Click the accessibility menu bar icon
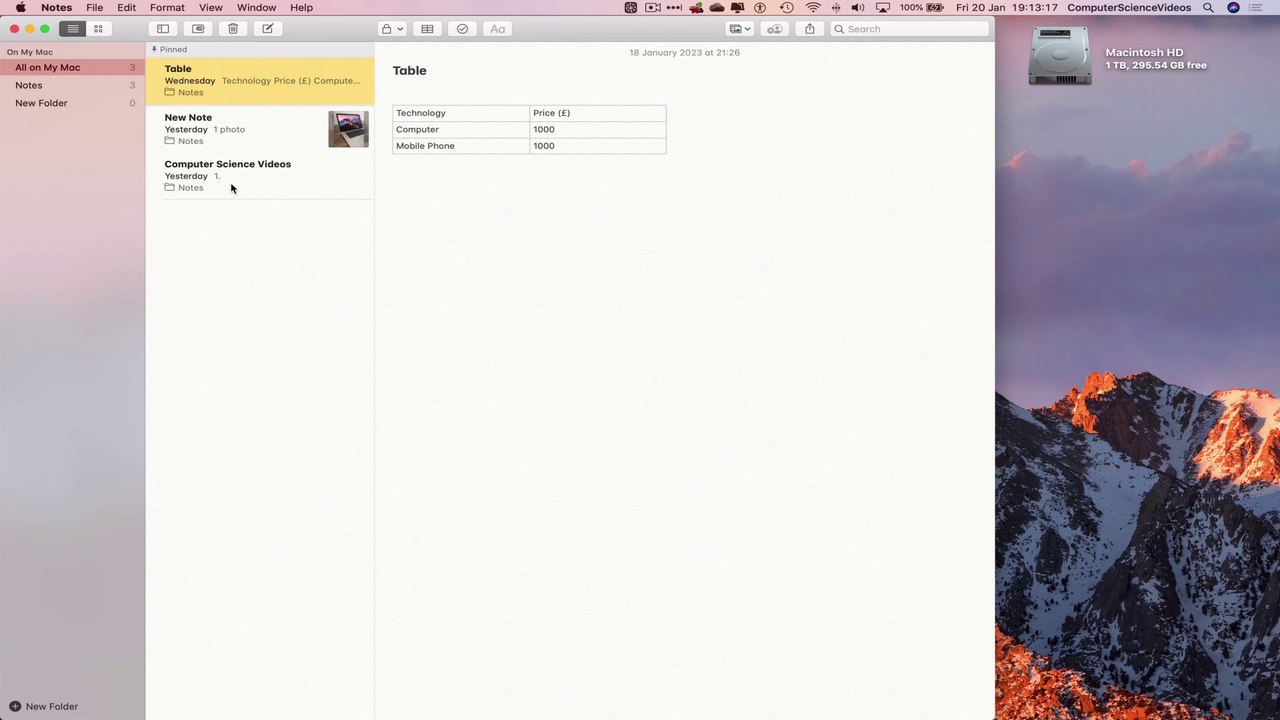1280x720 pixels. tap(760, 7)
